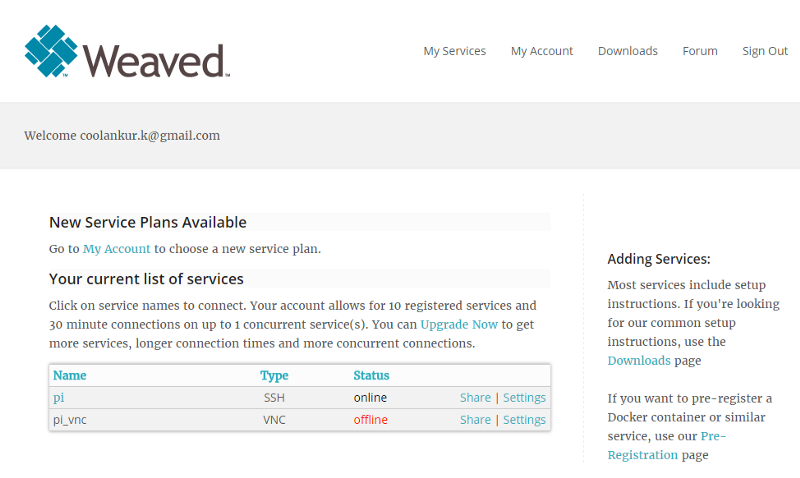Open the My Services menu item
Image resolution: width=800 pixels, height=478 pixels.
[455, 51]
